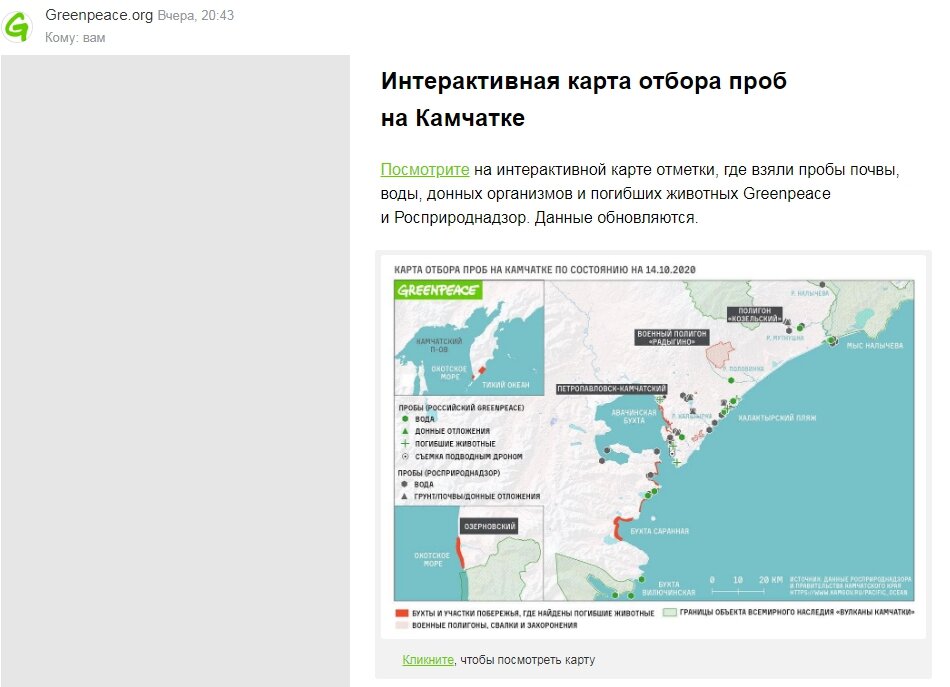The height and width of the screenshot is (687, 950).
Task: Click the recipient line 'Кому: вам'
Action: (x=75, y=38)
